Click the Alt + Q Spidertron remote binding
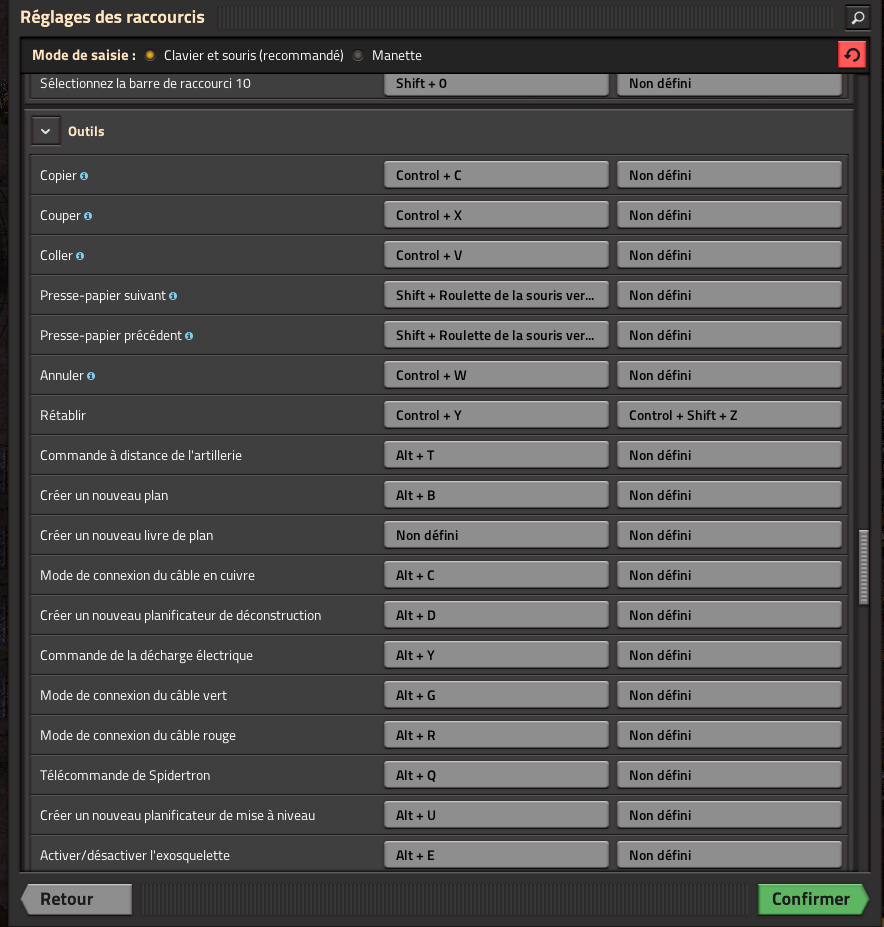884x927 pixels. point(496,775)
